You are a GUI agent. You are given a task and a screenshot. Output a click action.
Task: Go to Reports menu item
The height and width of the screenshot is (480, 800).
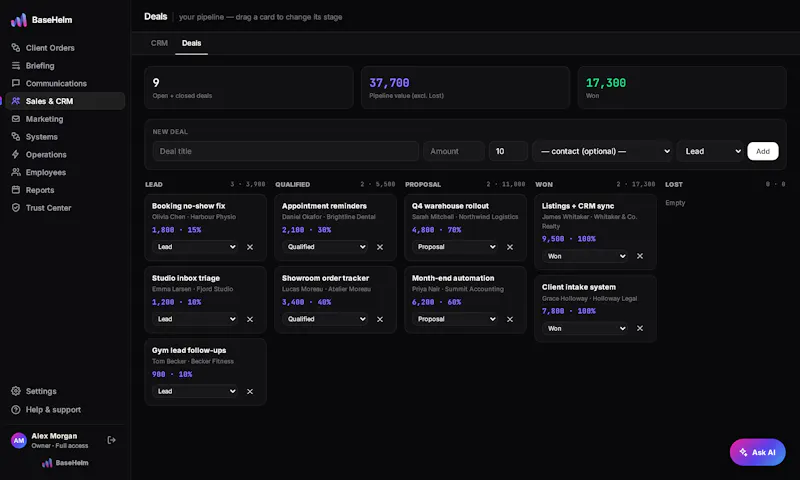[40, 190]
